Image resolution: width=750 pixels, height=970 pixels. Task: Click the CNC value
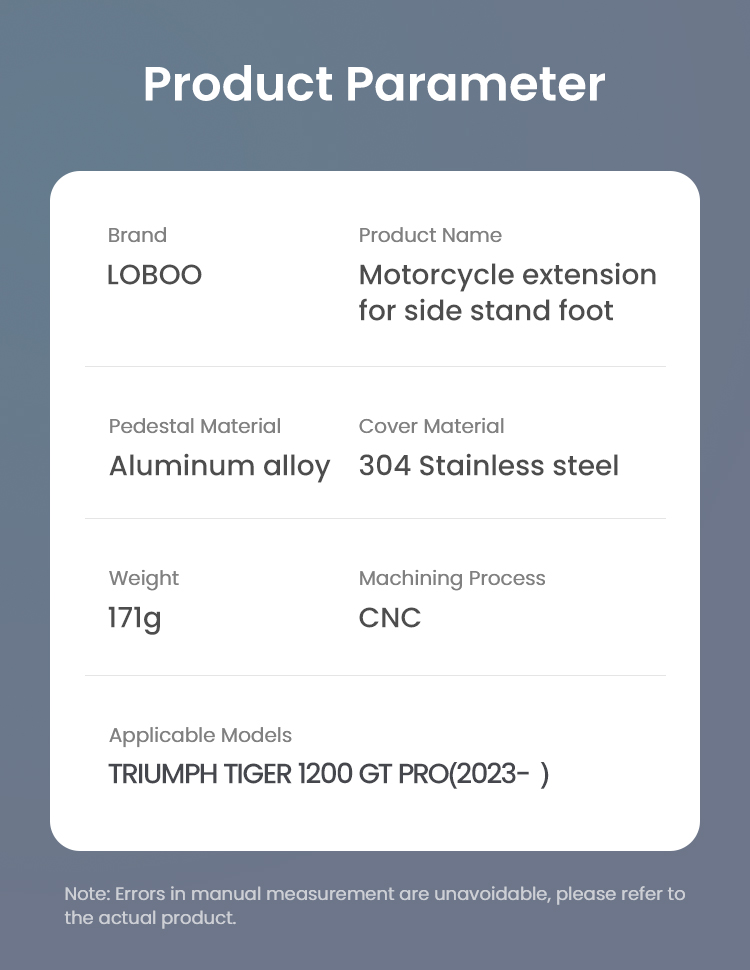click(390, 617)
